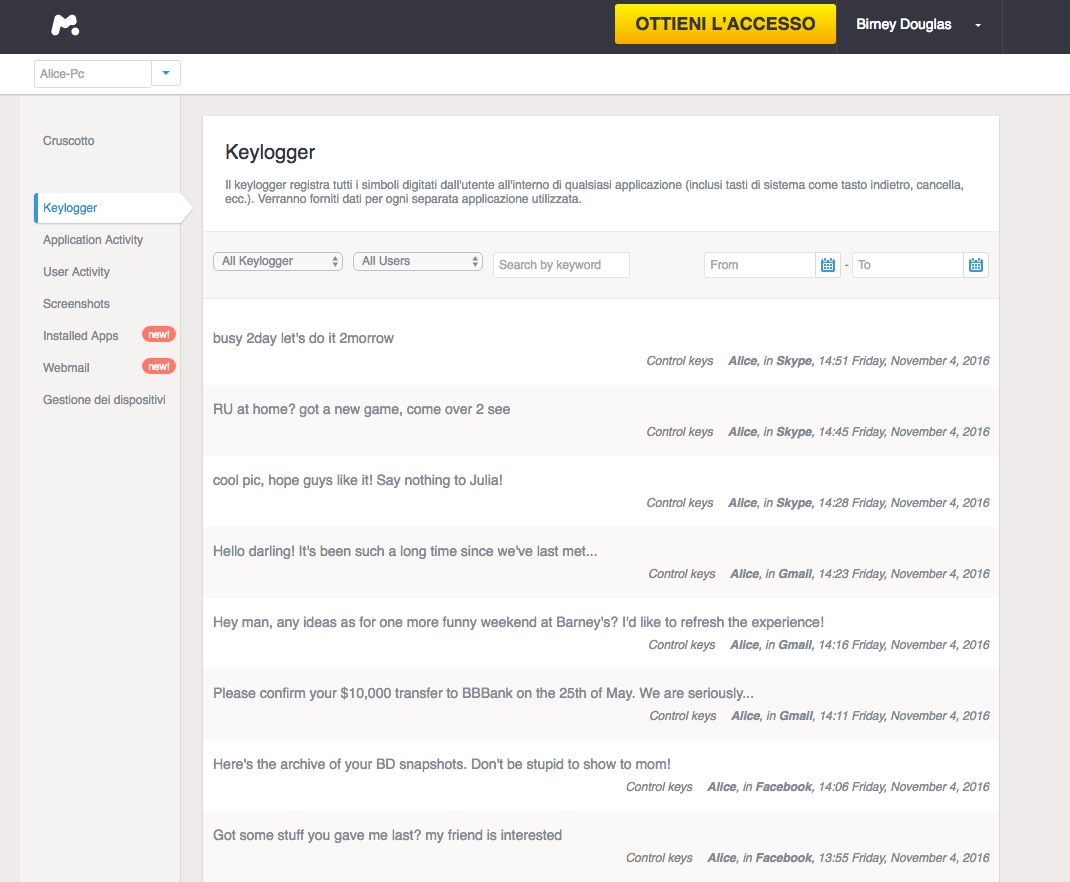Viewport: 1070px width, 882px height.
Task: Click the new badge beside Installed Apps
Action: (x=159, y=335)
